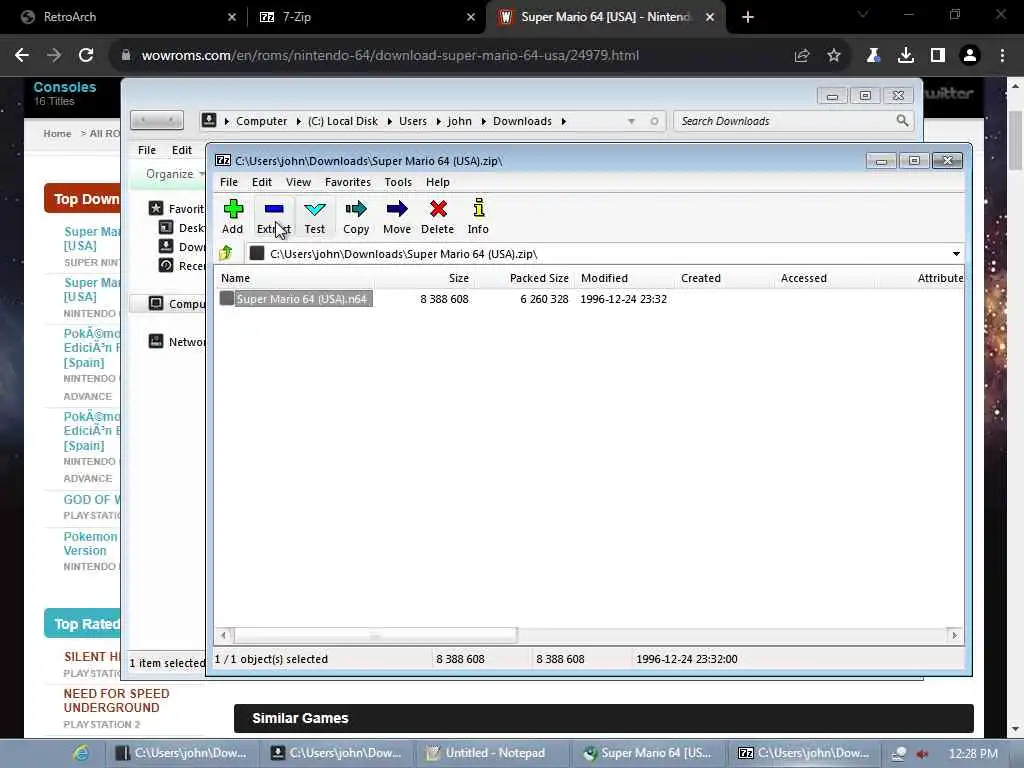Image resolution: width=1024 pixels, height=768 pixels.
Task: Close the RetroArch browser tab
Action: pyautogui.click(x=232, y=17)
